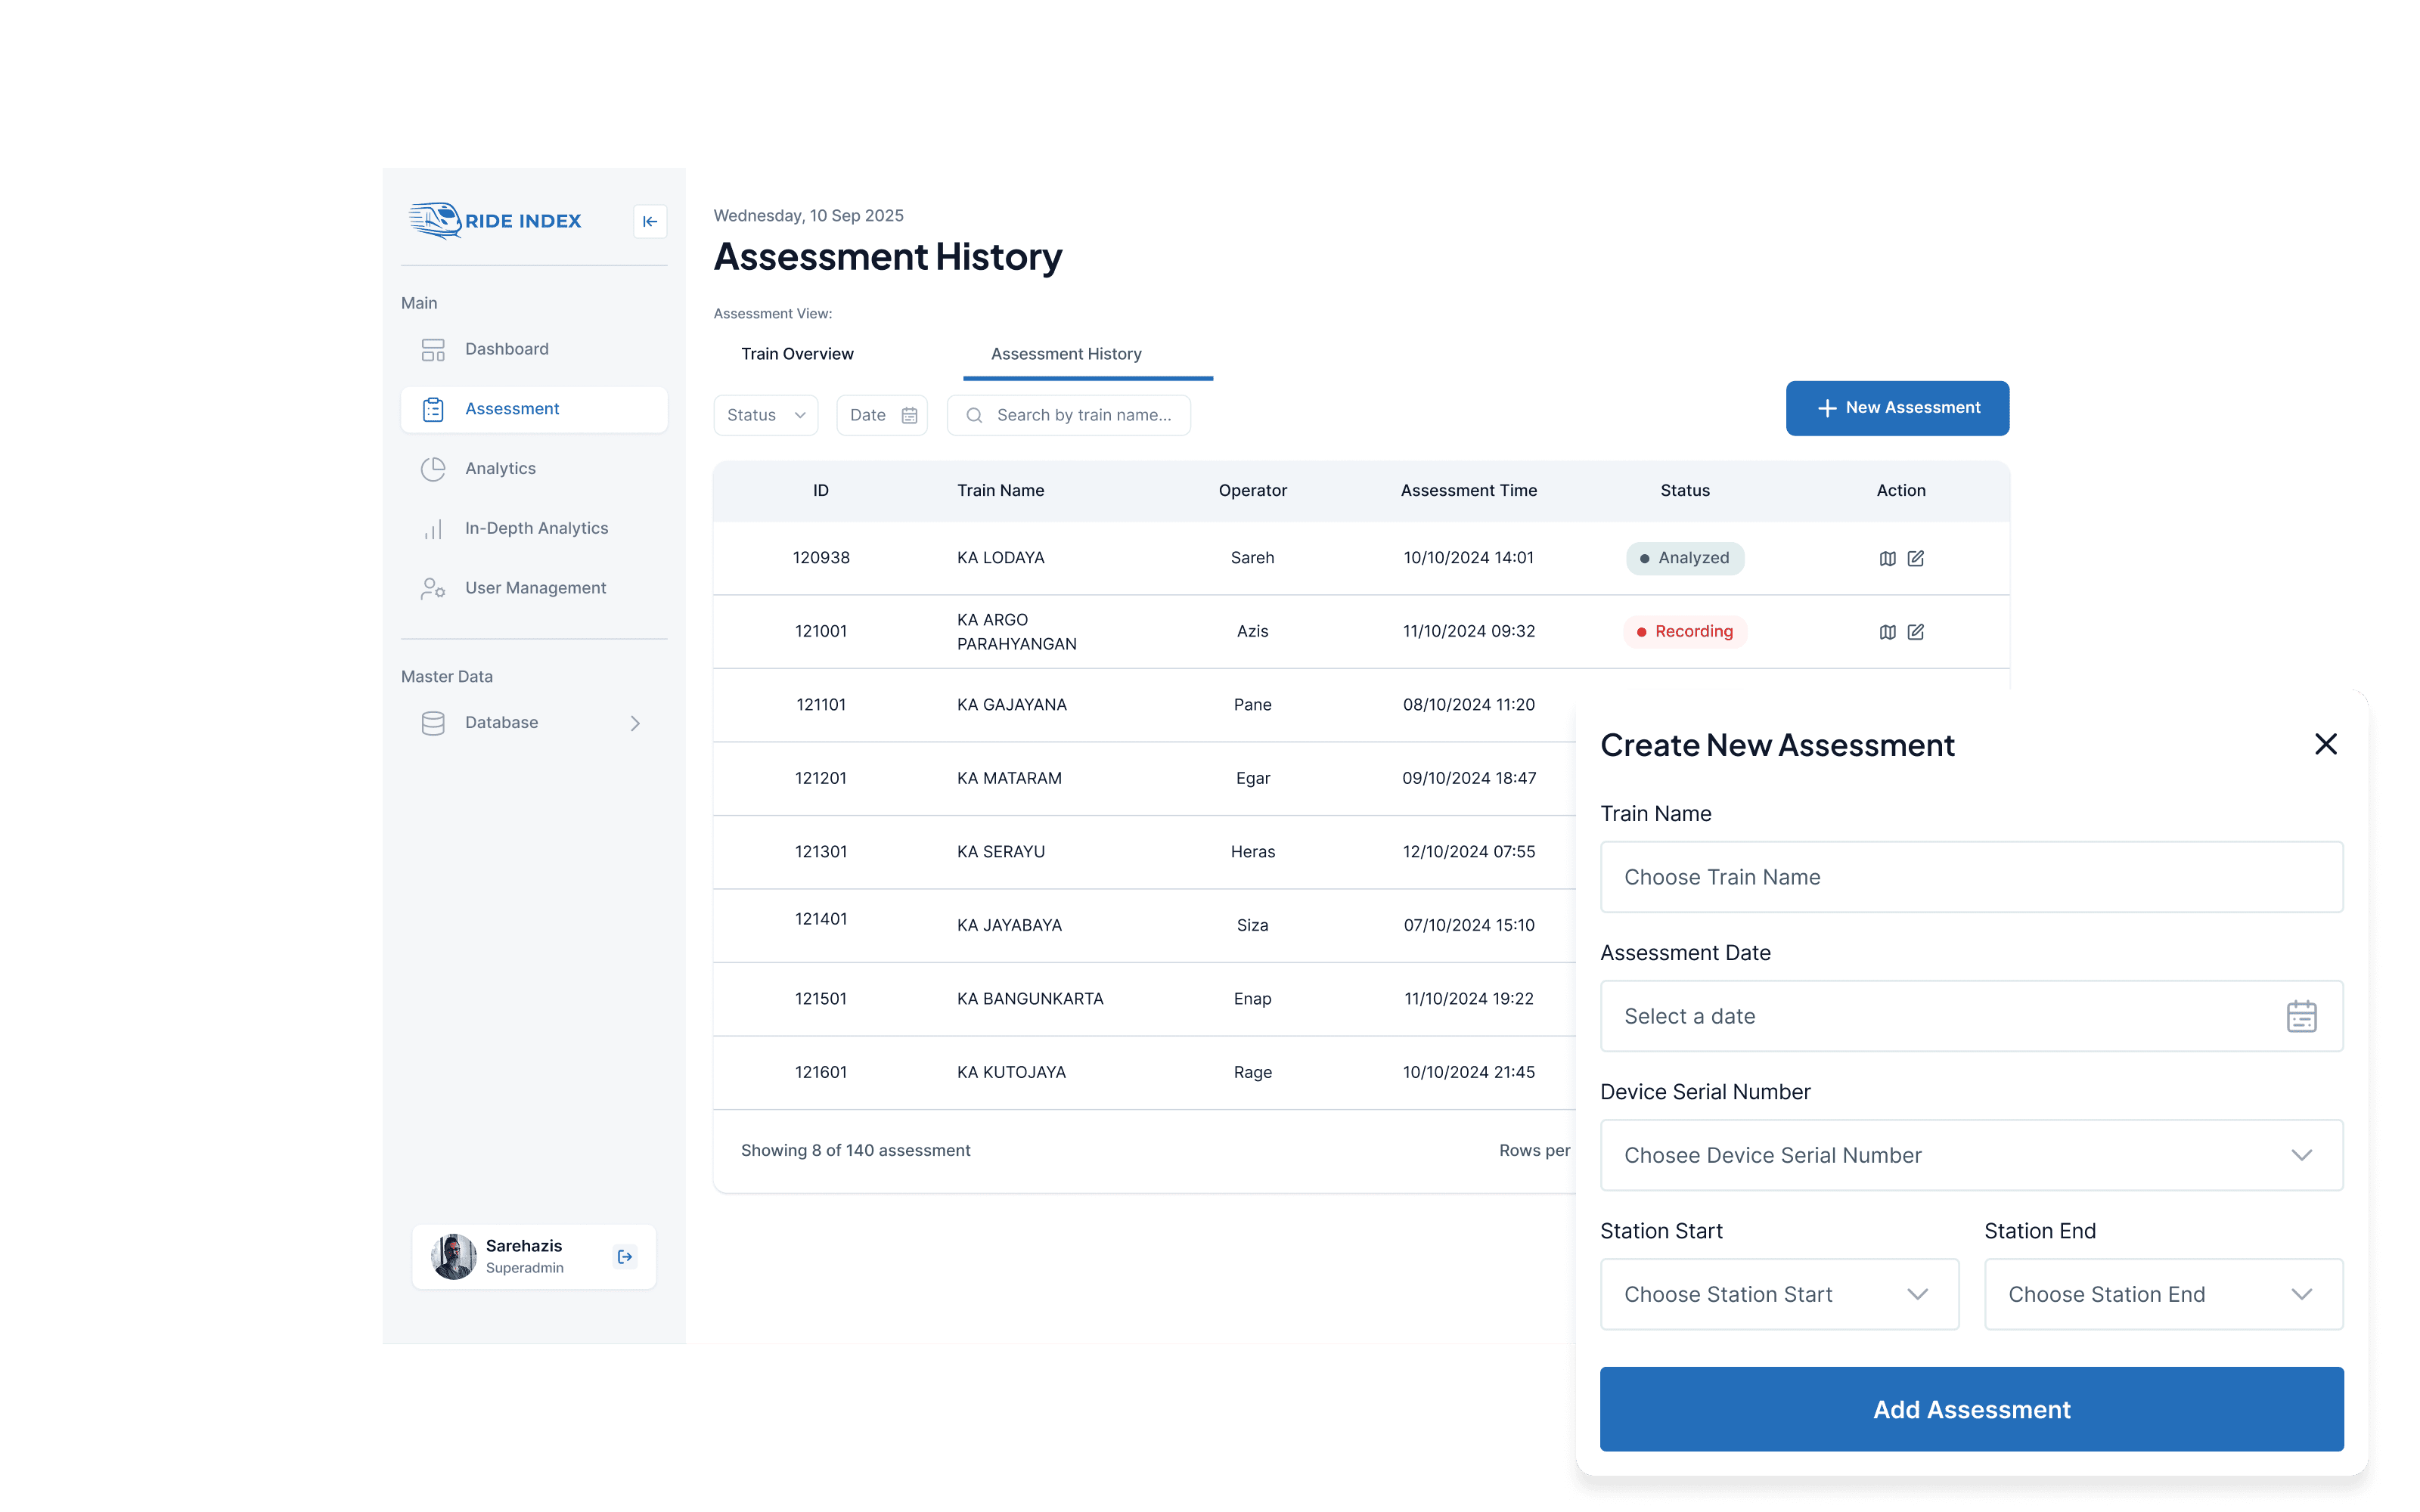The width and height of the screenshot is (2420, 1512).
Task: Click the Sarehazis profile avatar
Action: pyautogui.click(x=453, y=1257)
